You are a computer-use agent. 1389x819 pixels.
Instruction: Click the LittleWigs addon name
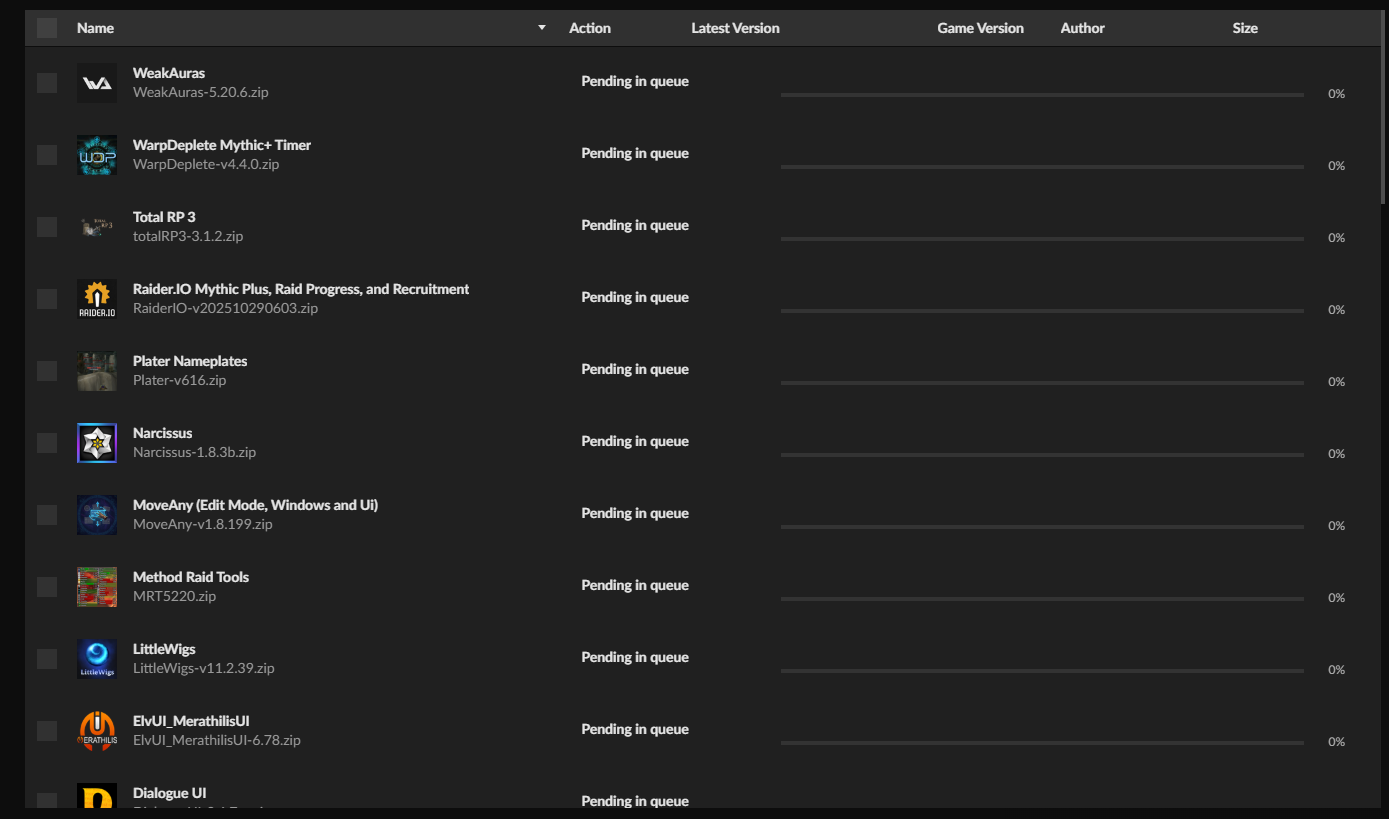pyautogui.click(x=164, y=649)
